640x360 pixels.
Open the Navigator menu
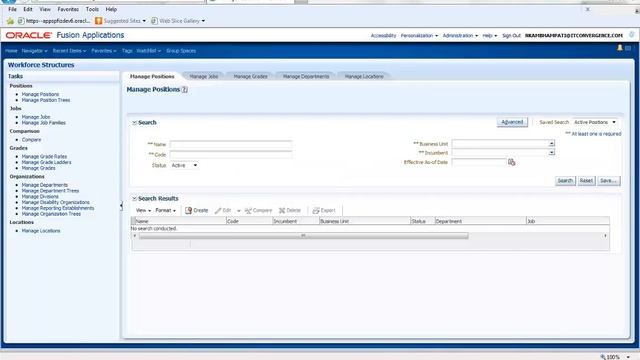pos(34,51)
